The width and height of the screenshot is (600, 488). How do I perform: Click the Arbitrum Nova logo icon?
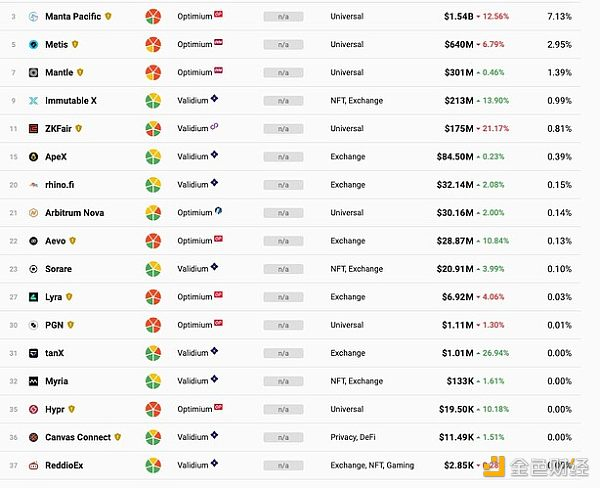35,213
